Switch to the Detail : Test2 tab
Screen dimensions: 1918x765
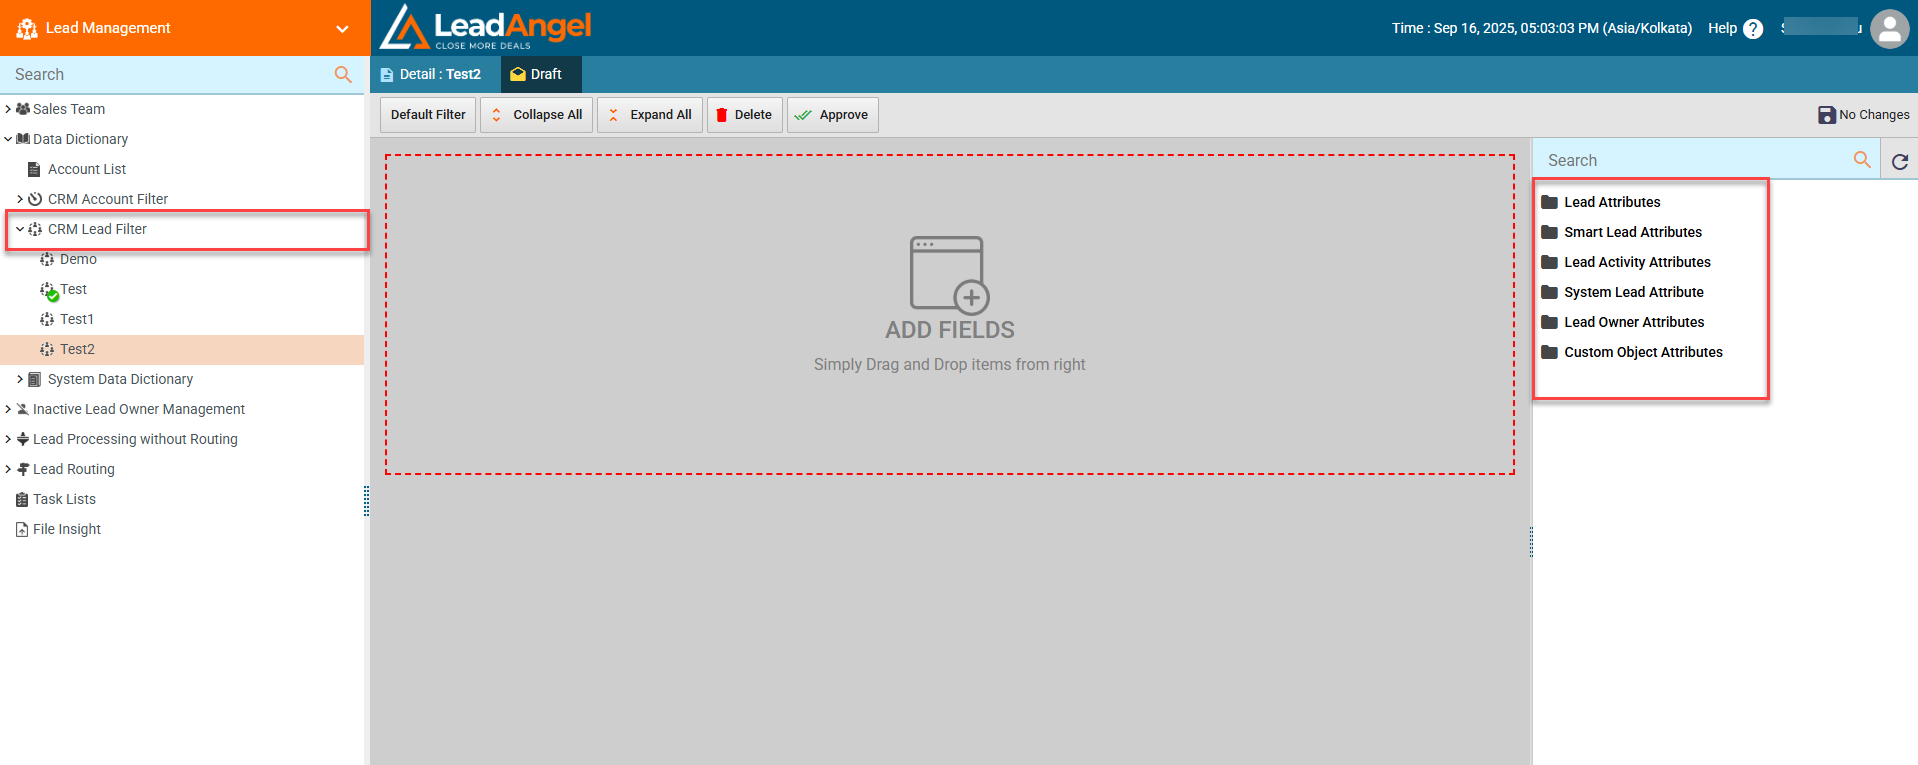[436, 74]
